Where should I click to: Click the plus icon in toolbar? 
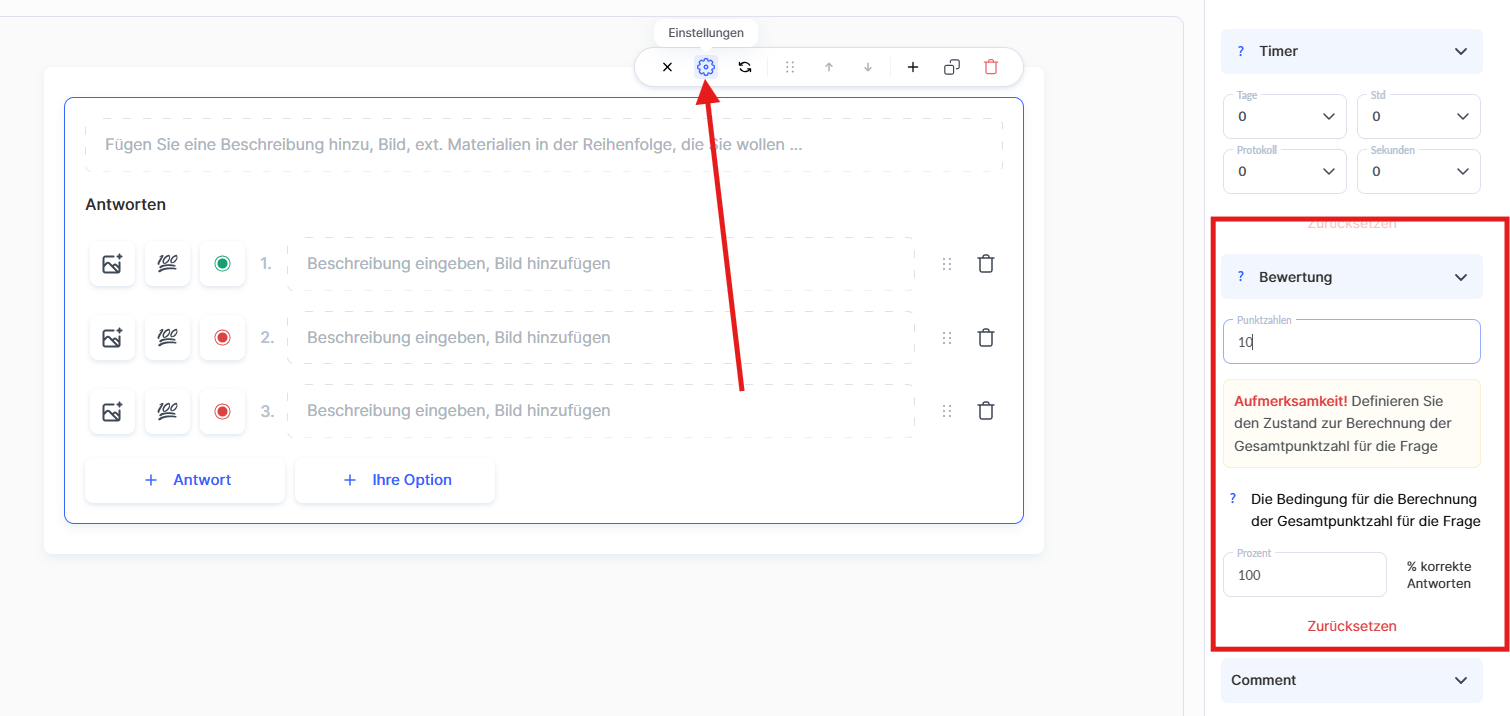tap(913, 67)
